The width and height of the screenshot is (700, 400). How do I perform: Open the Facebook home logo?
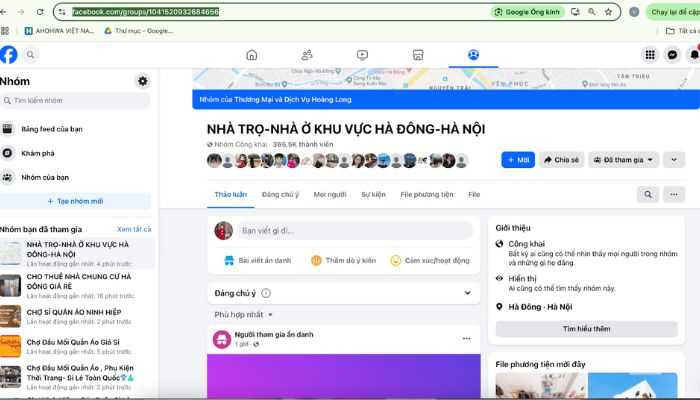click(8, 55)
